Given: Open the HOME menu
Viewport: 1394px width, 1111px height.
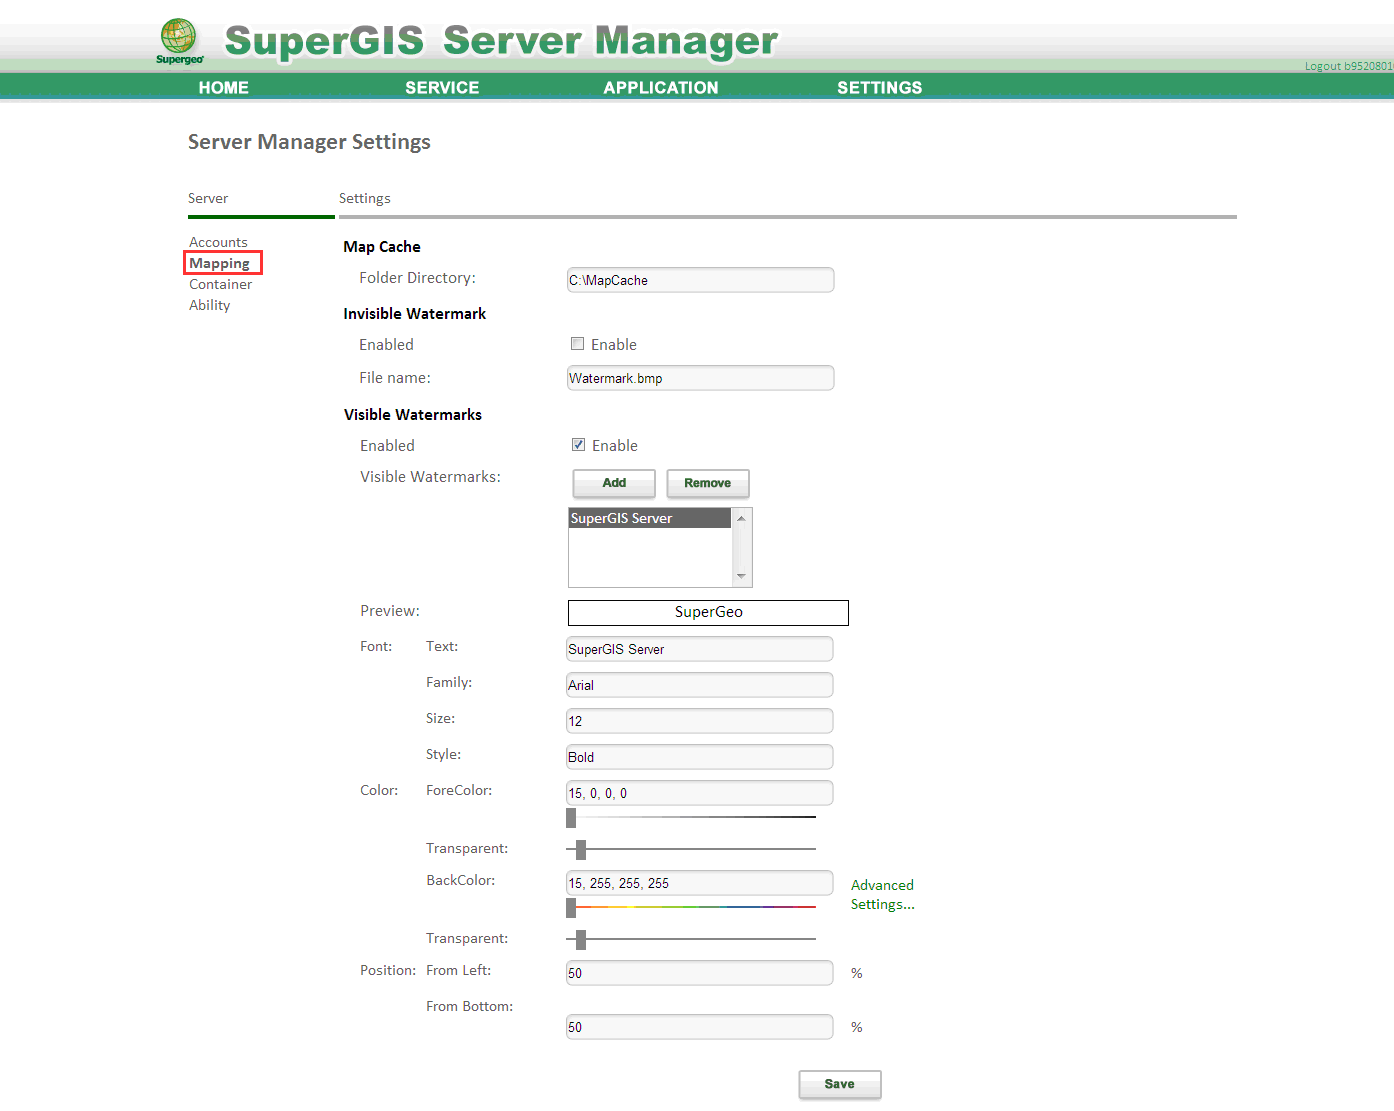Looking at the screenshot, I should [x=223, y=88].
